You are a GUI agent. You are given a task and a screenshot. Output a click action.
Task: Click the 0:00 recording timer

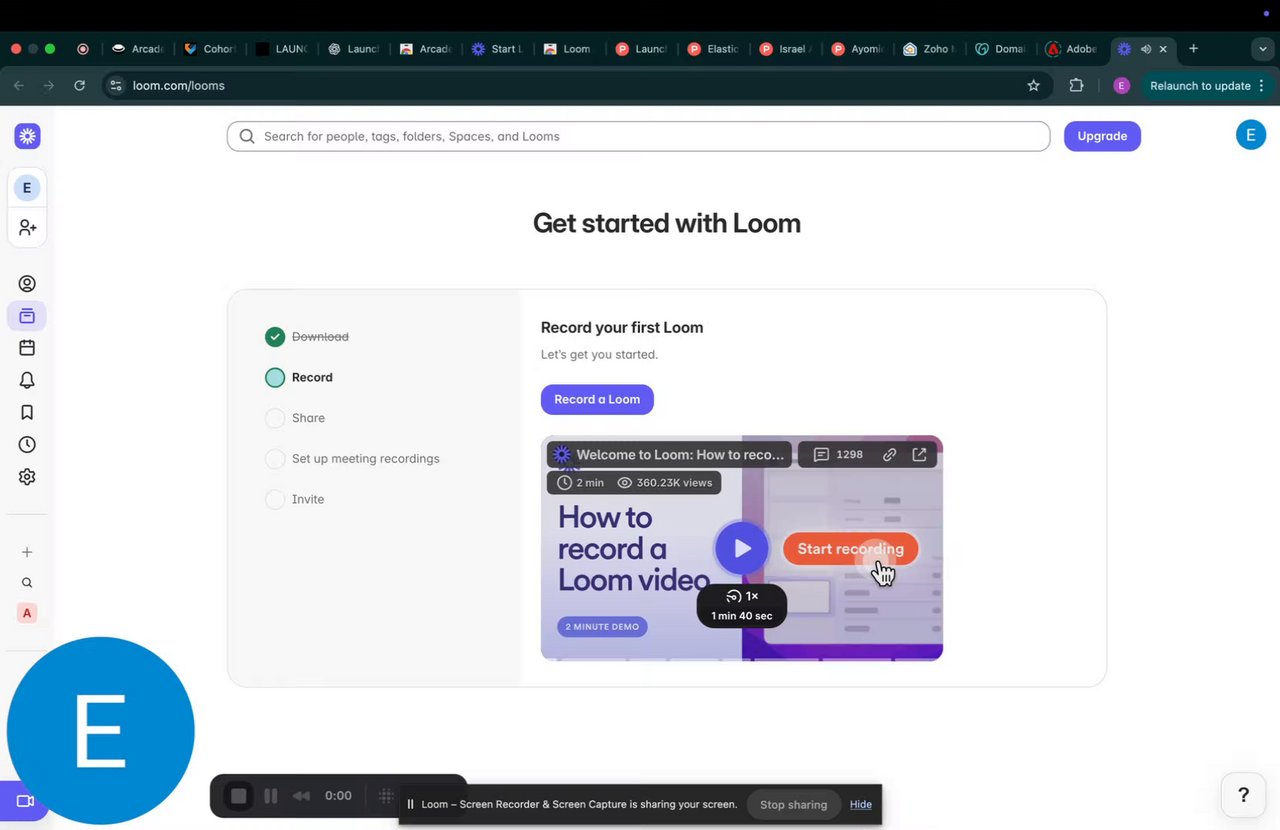(338, 796)
